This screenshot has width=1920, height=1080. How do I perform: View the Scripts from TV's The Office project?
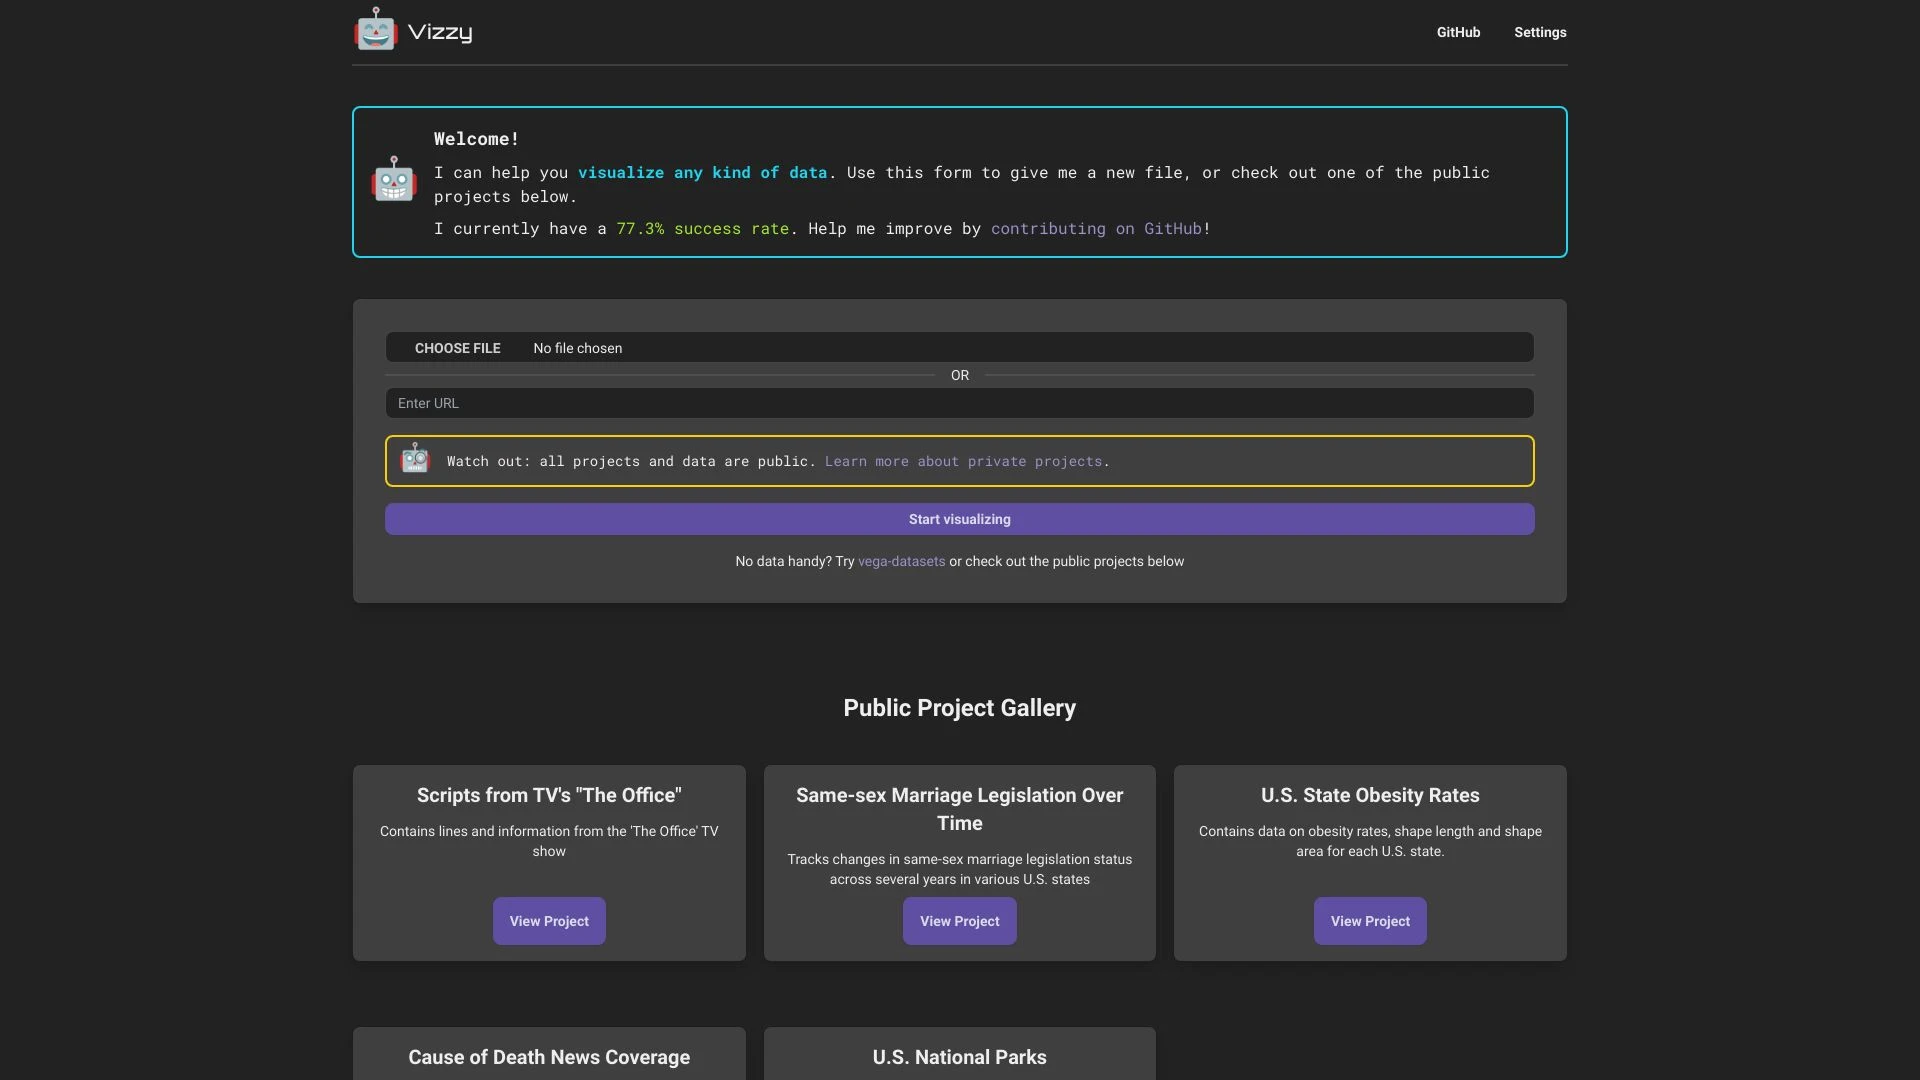coord(548,920)
